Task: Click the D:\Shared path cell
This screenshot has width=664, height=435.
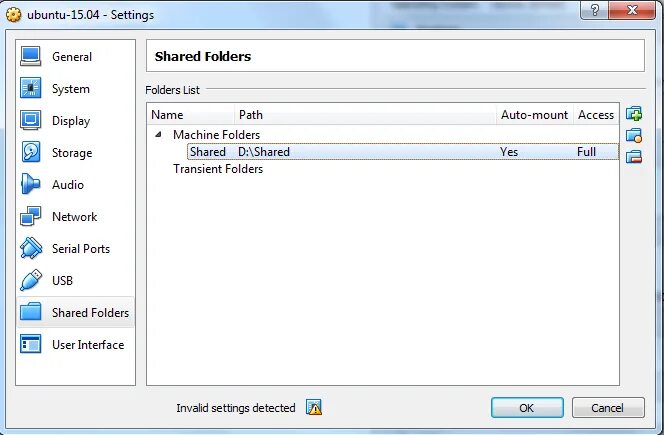Action: pos(264,152)
